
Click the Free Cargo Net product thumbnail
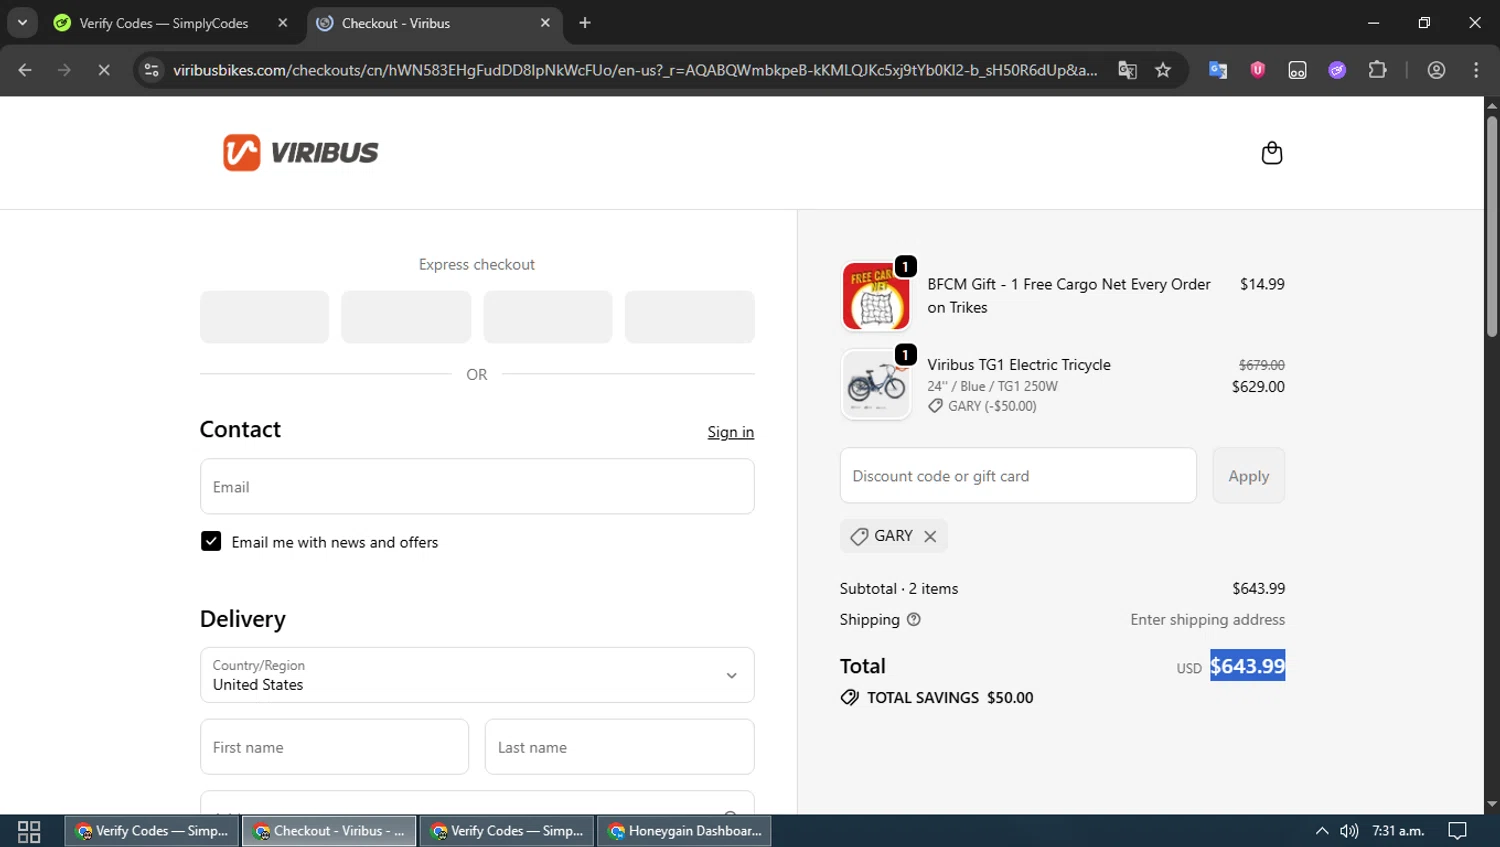click(x=876, y=296)
